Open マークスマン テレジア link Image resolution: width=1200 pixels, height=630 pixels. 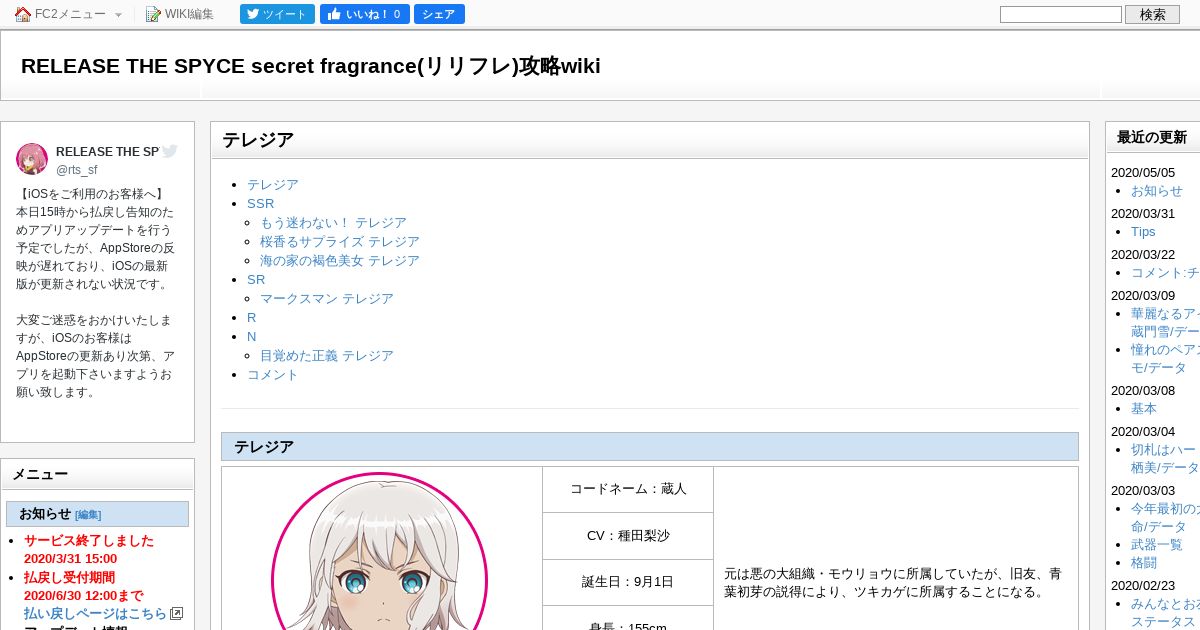327,299
